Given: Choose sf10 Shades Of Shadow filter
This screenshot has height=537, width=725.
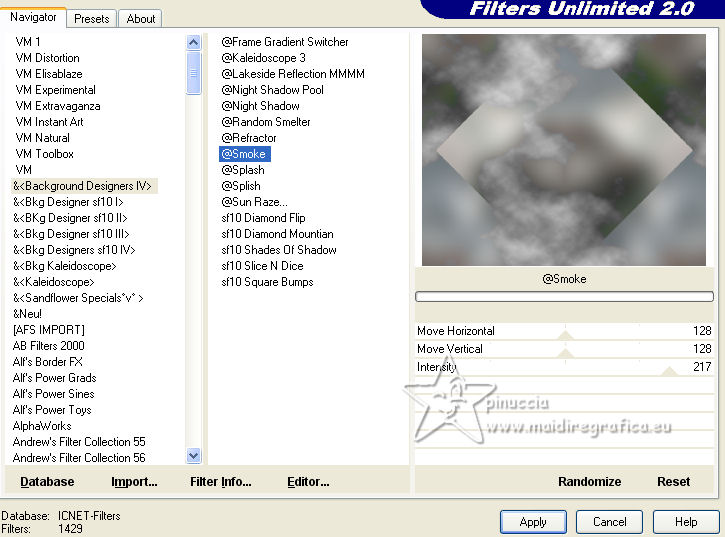Looking at the screenshot, I should coord(279,250).
